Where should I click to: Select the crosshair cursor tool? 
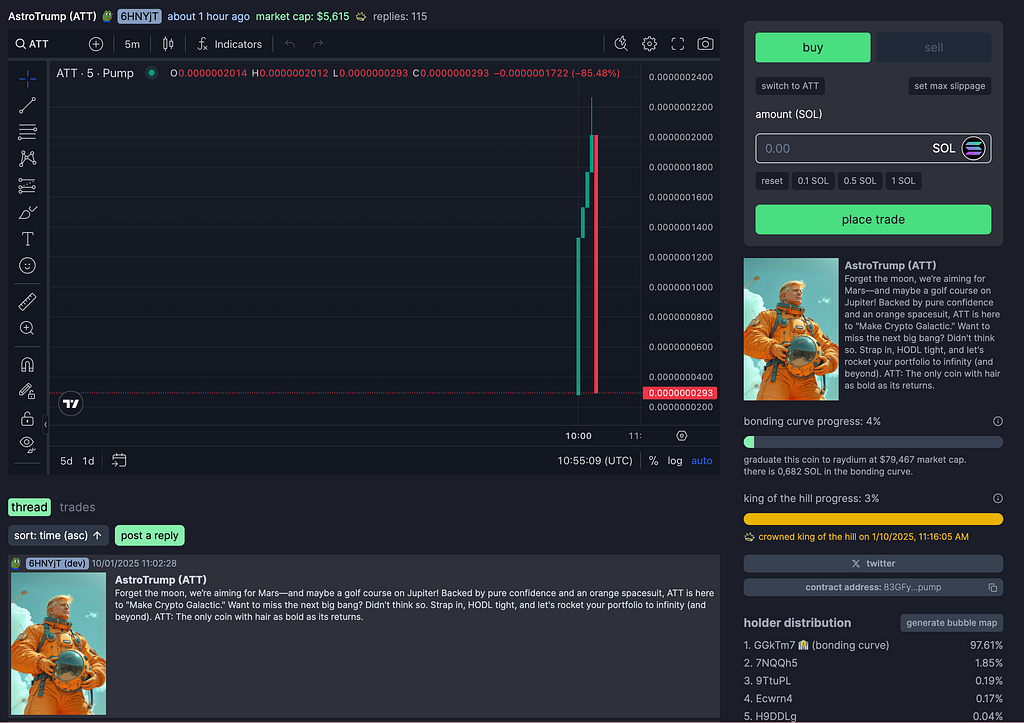click(x=27, y=79)
